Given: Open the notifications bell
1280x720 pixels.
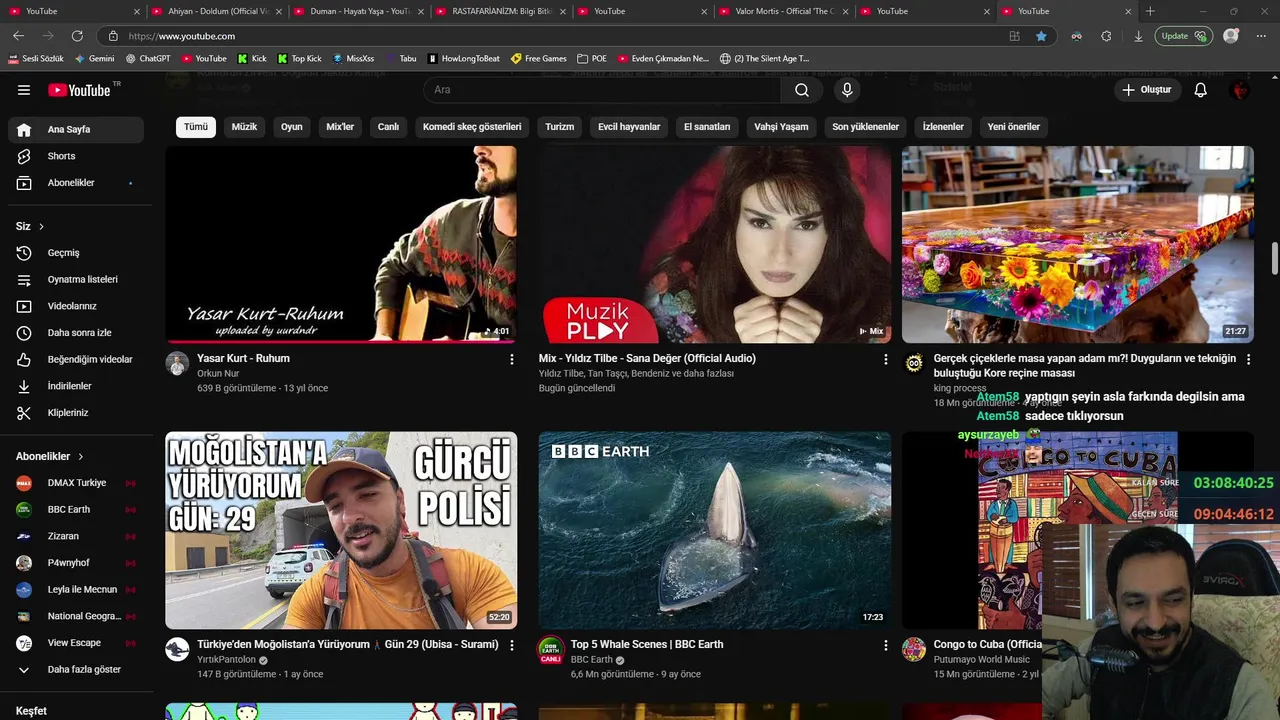Looking at the screenshot, I should click(x=1200, y=90).
